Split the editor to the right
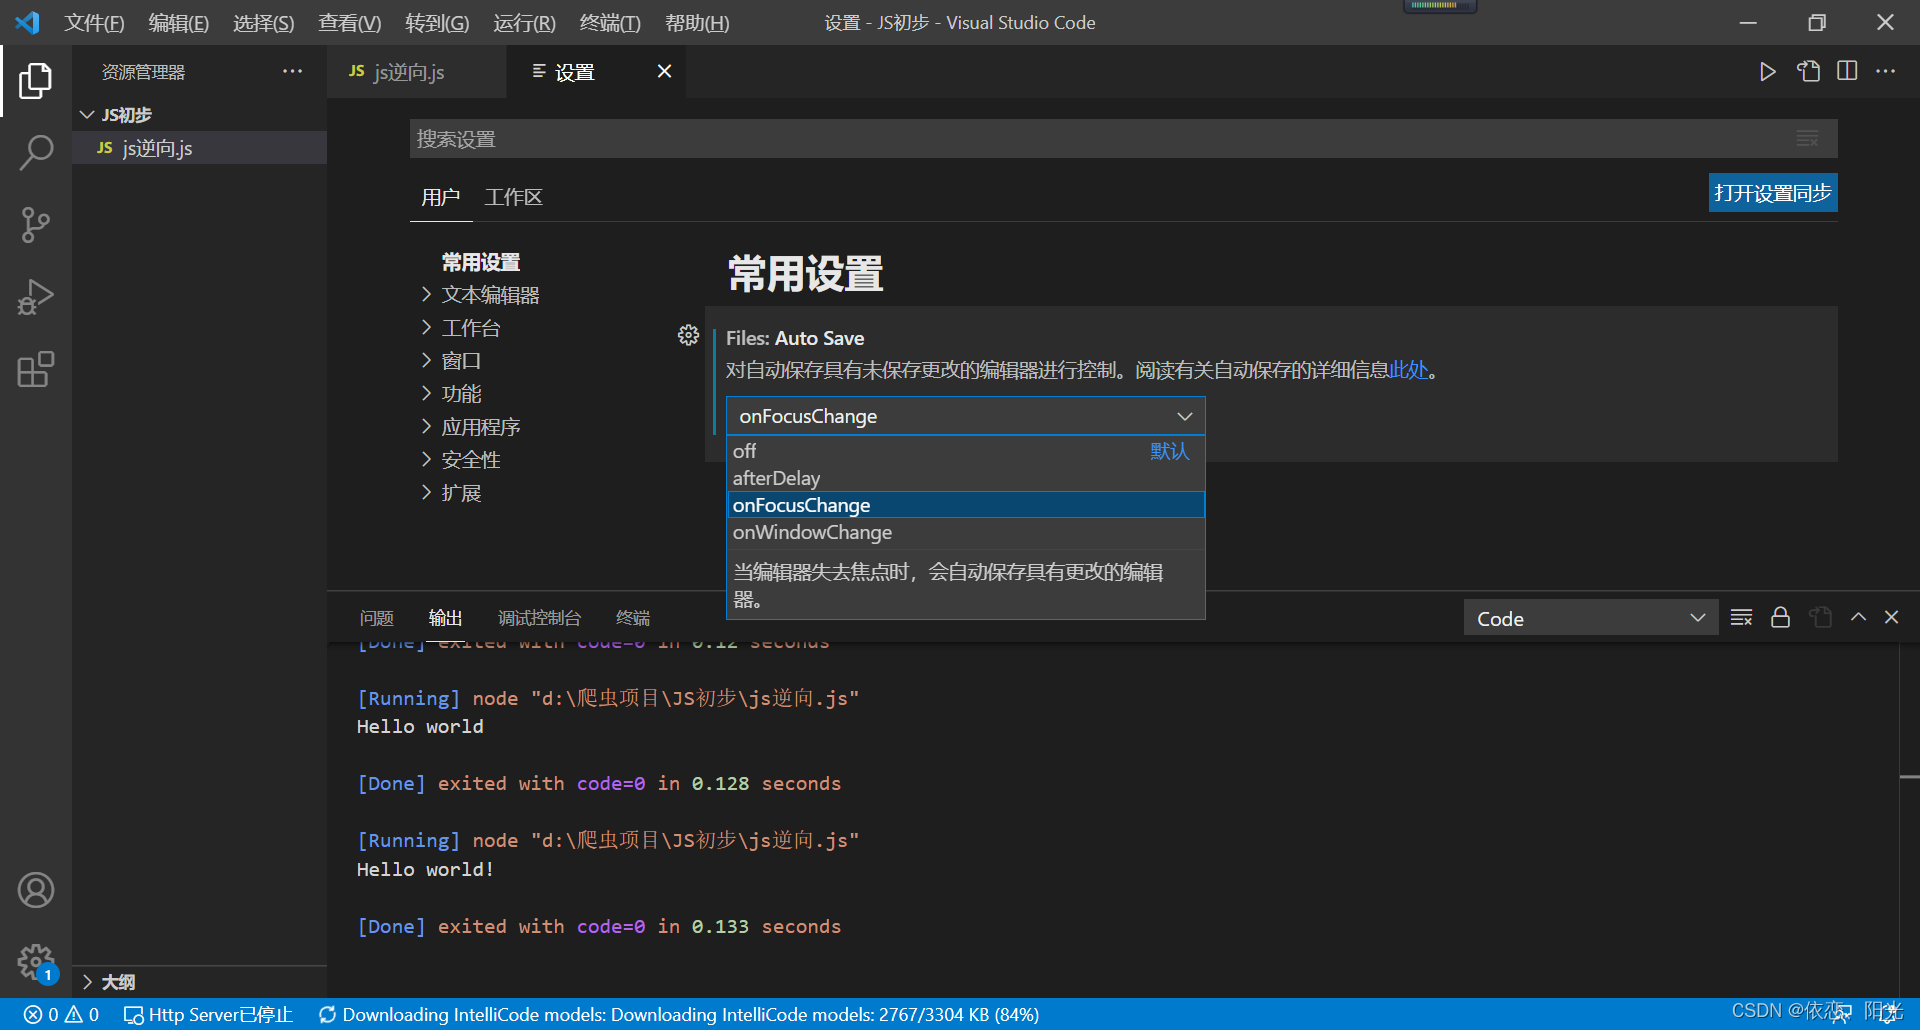 [x=1847, y=71]
